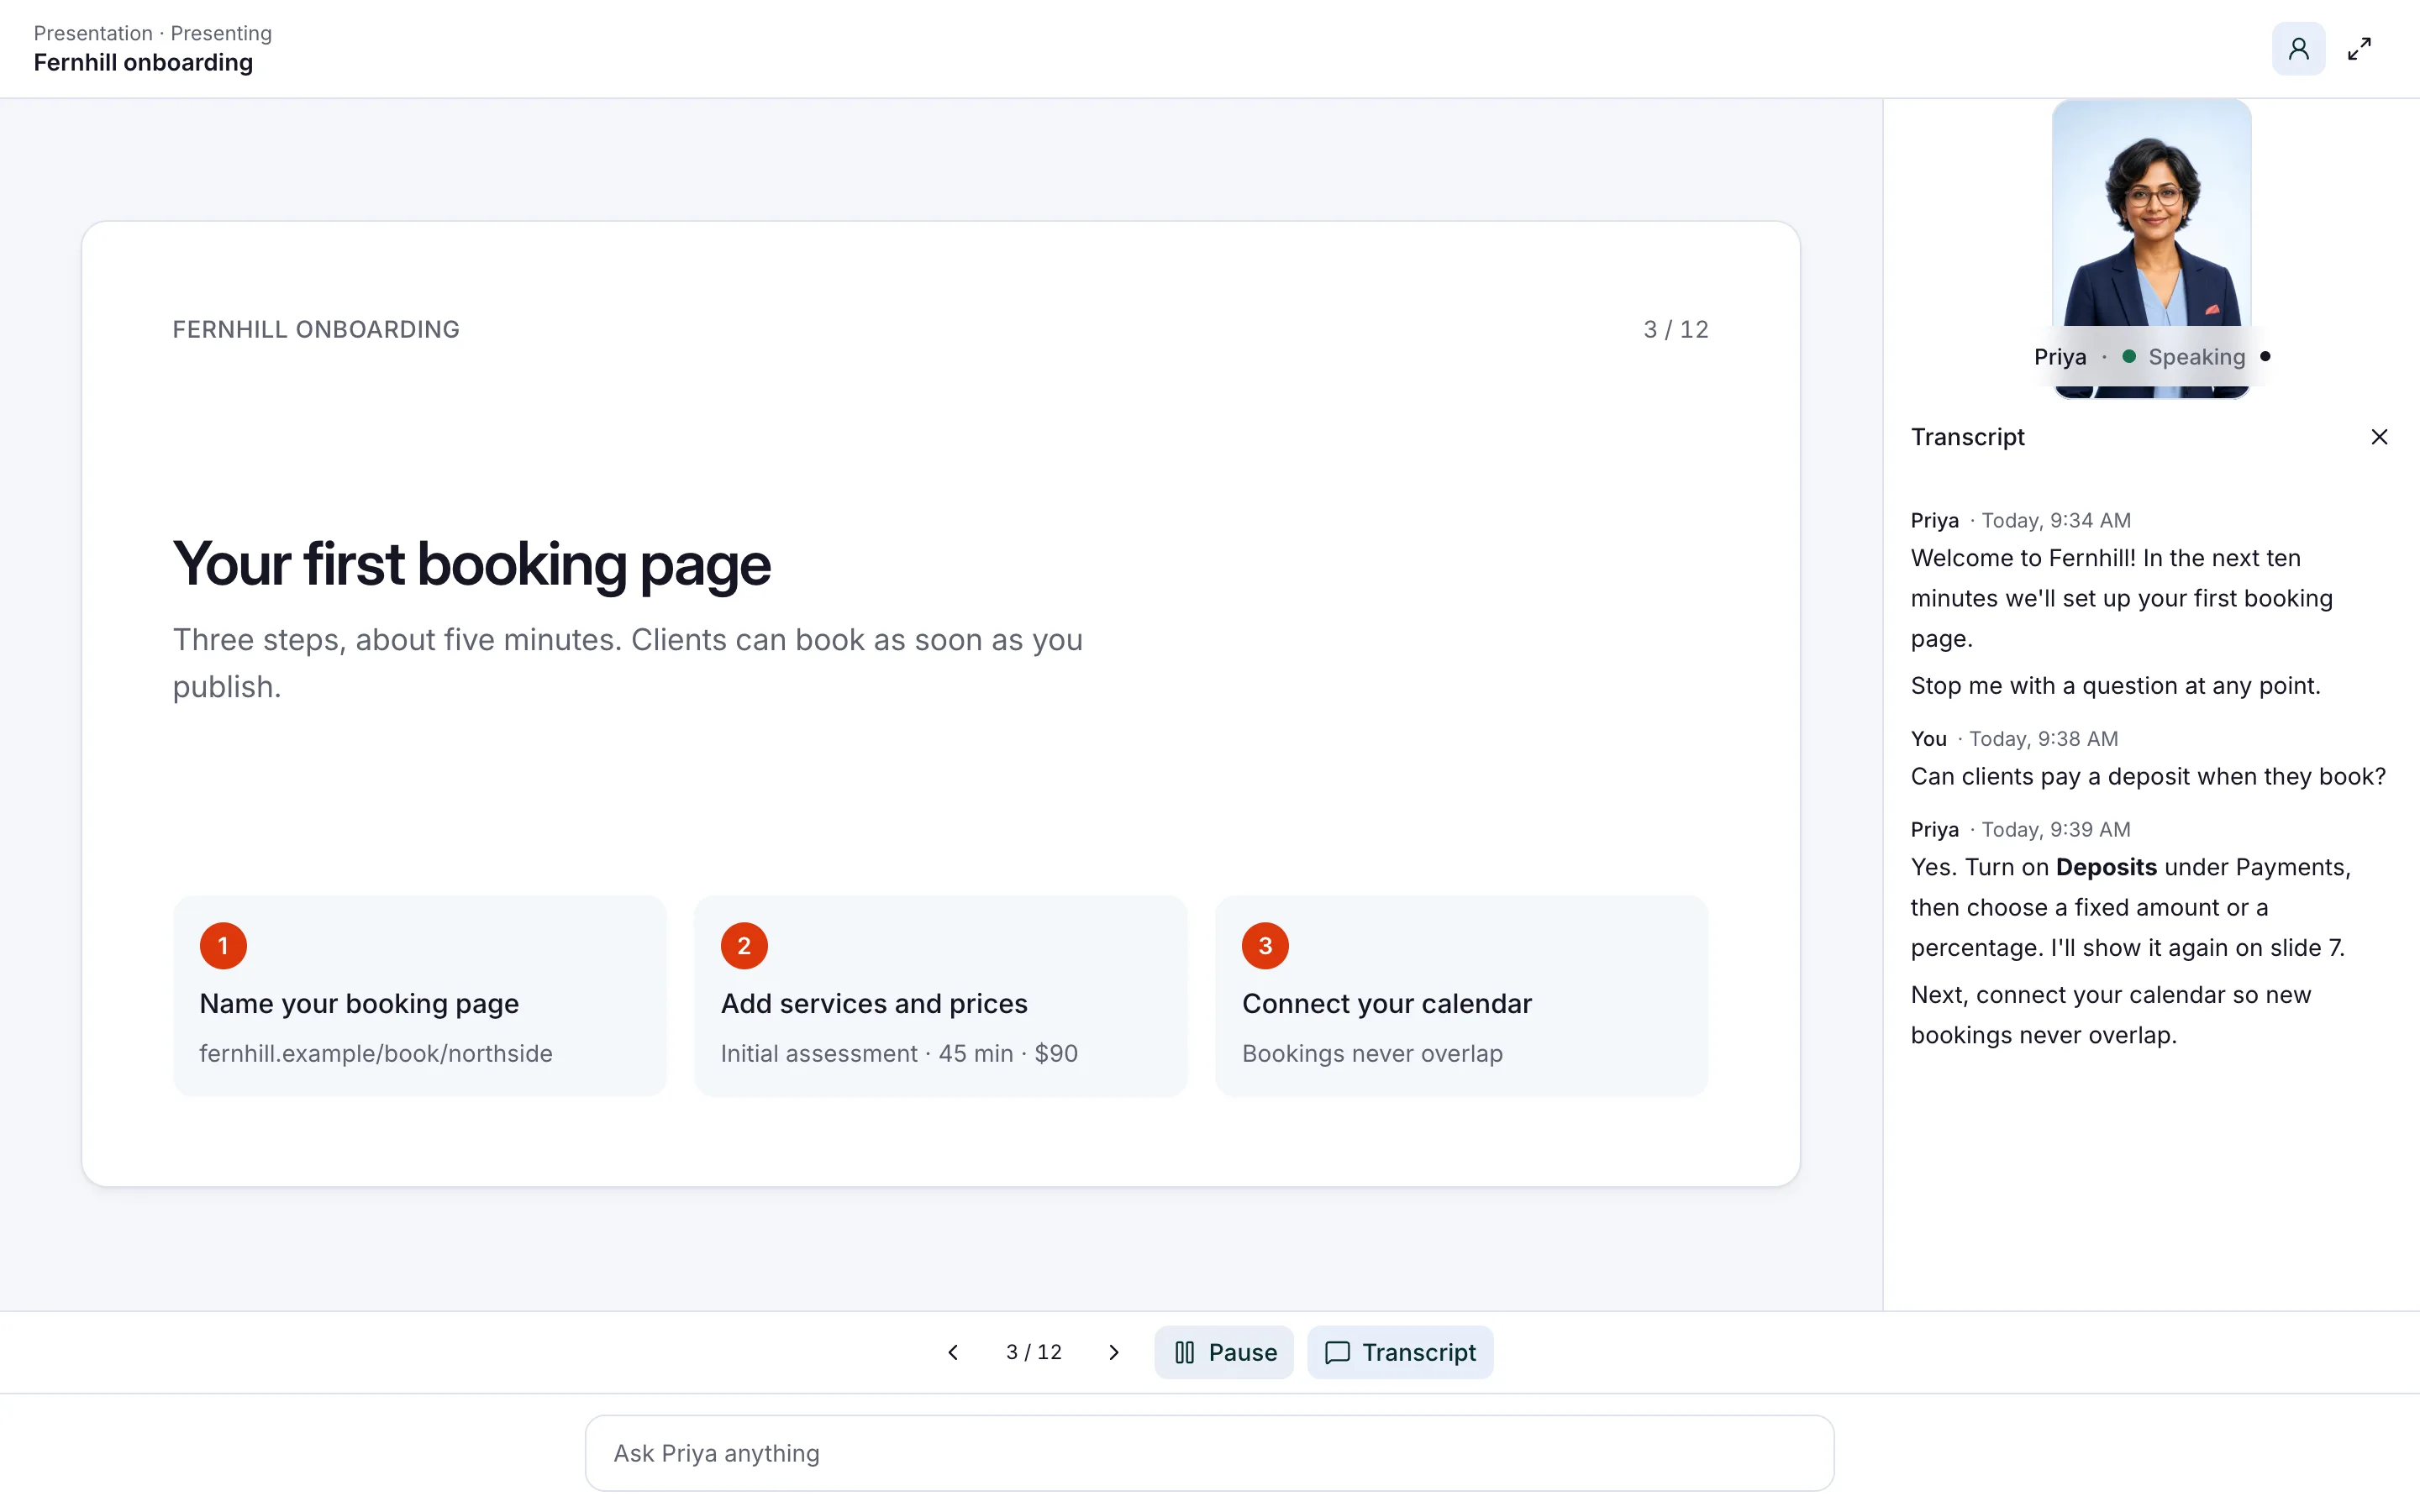Viewport: 2420px width, 1512px height.
Task: Click the fernhill.example/book/northside text
Action: (x=376, y=1053)
